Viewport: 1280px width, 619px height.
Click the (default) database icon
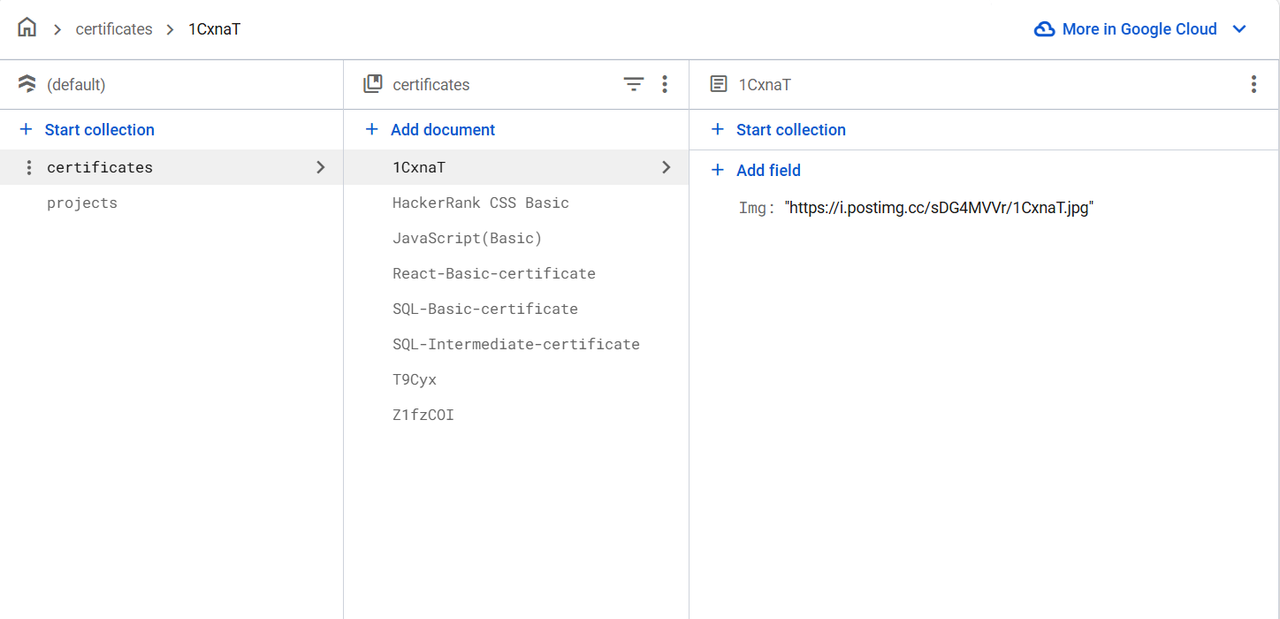[27, 85]
